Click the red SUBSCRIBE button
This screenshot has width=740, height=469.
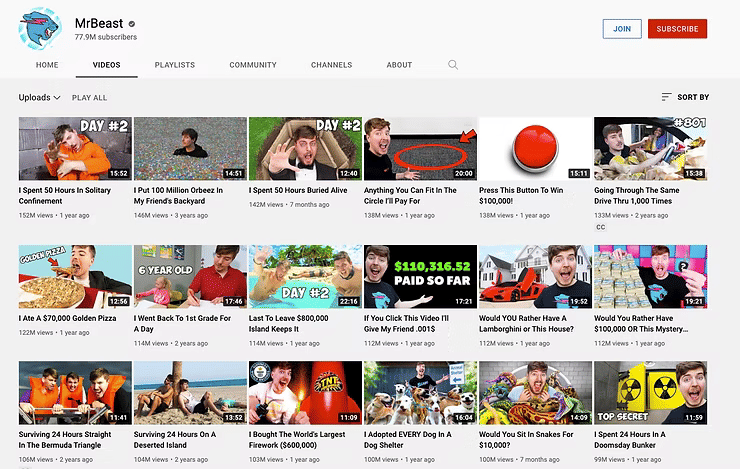tap(677, 29)
